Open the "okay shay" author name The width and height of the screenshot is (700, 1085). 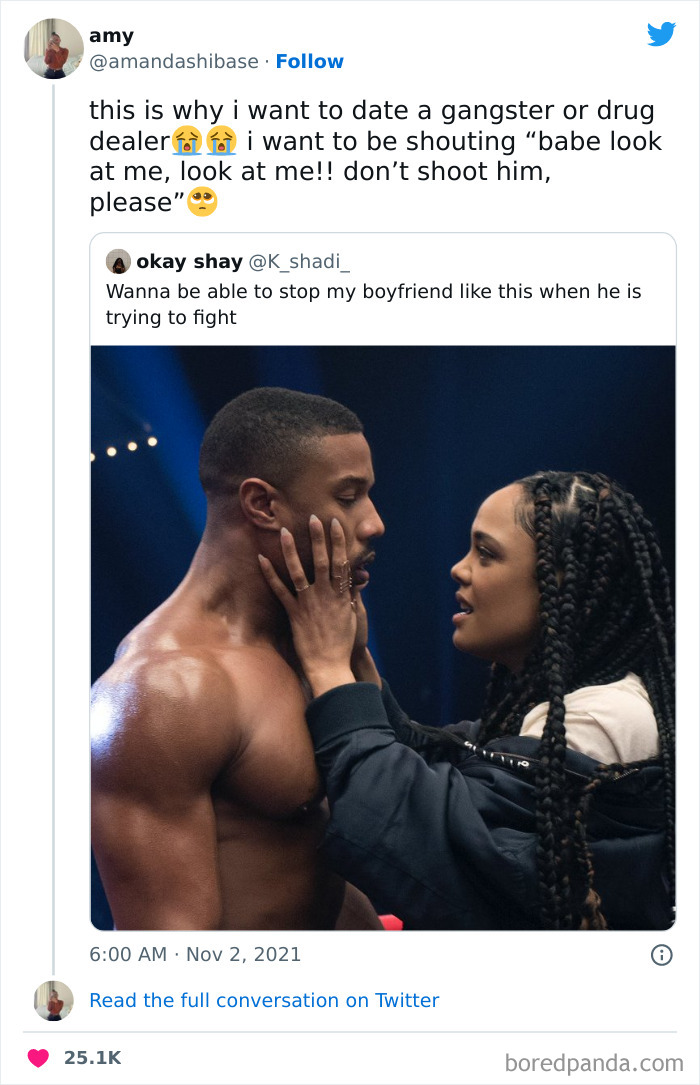click(x=189, y=262)
